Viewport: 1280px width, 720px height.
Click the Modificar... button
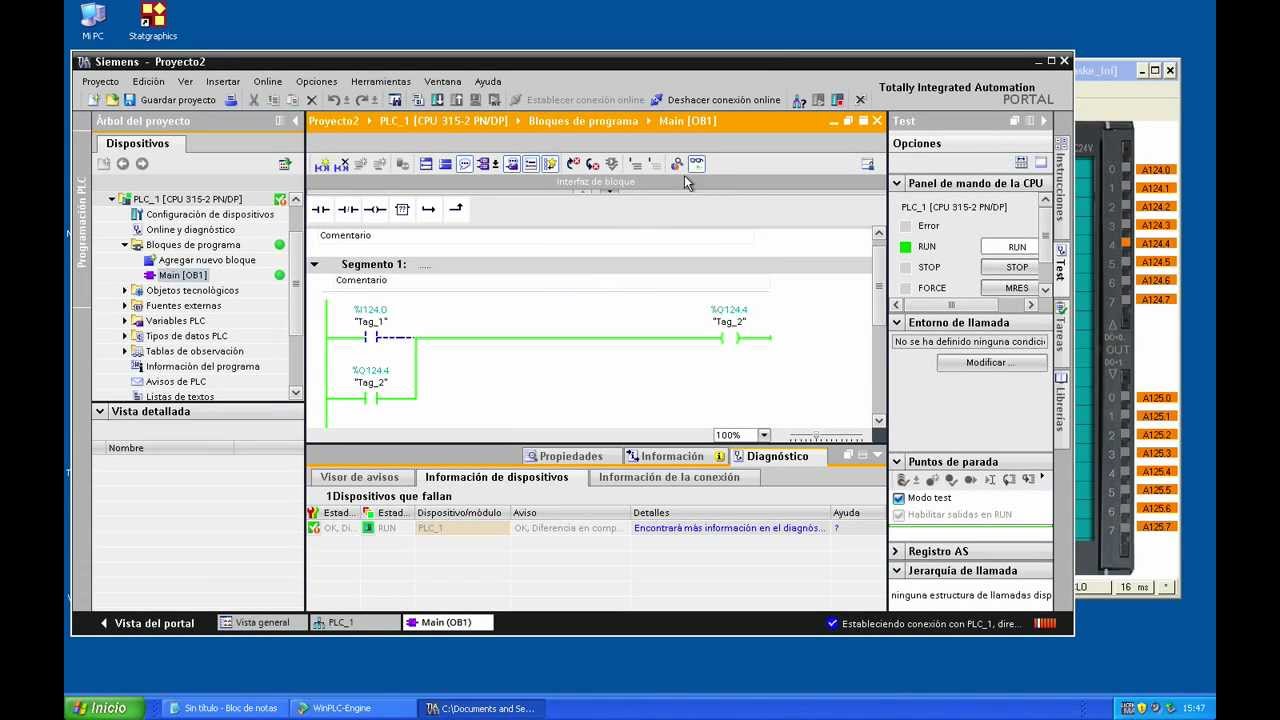[990, 363]
